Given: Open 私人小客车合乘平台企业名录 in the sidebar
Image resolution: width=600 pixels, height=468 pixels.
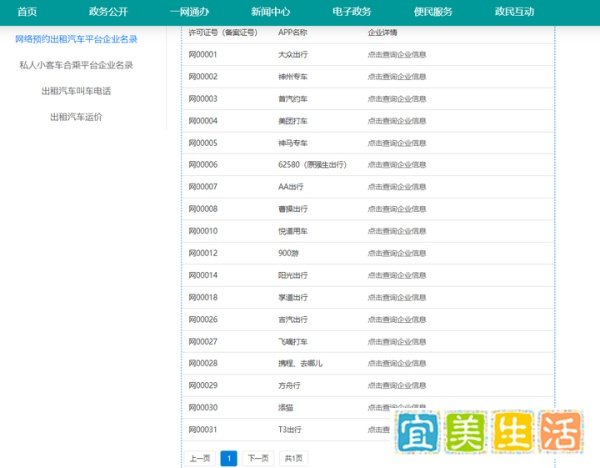Looking at the screenshot, I should tap(76, 65).
